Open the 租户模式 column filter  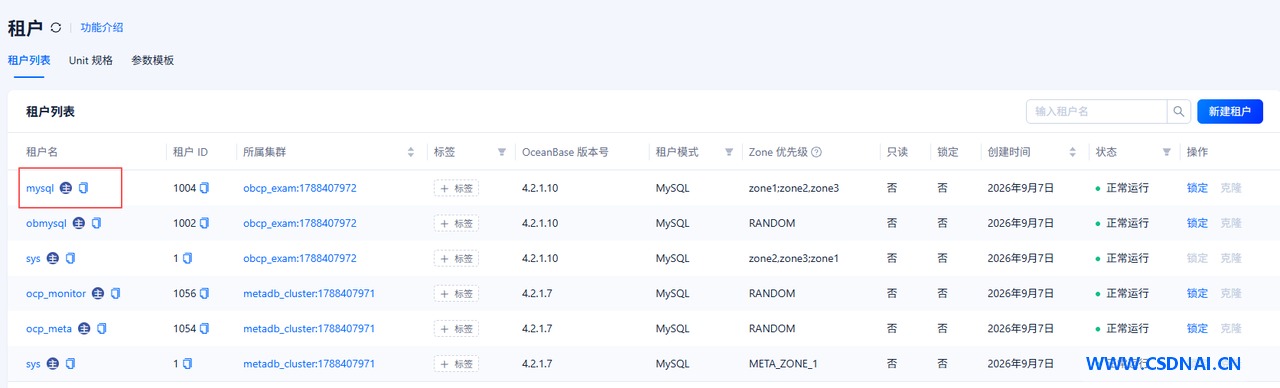coord(729,152)
